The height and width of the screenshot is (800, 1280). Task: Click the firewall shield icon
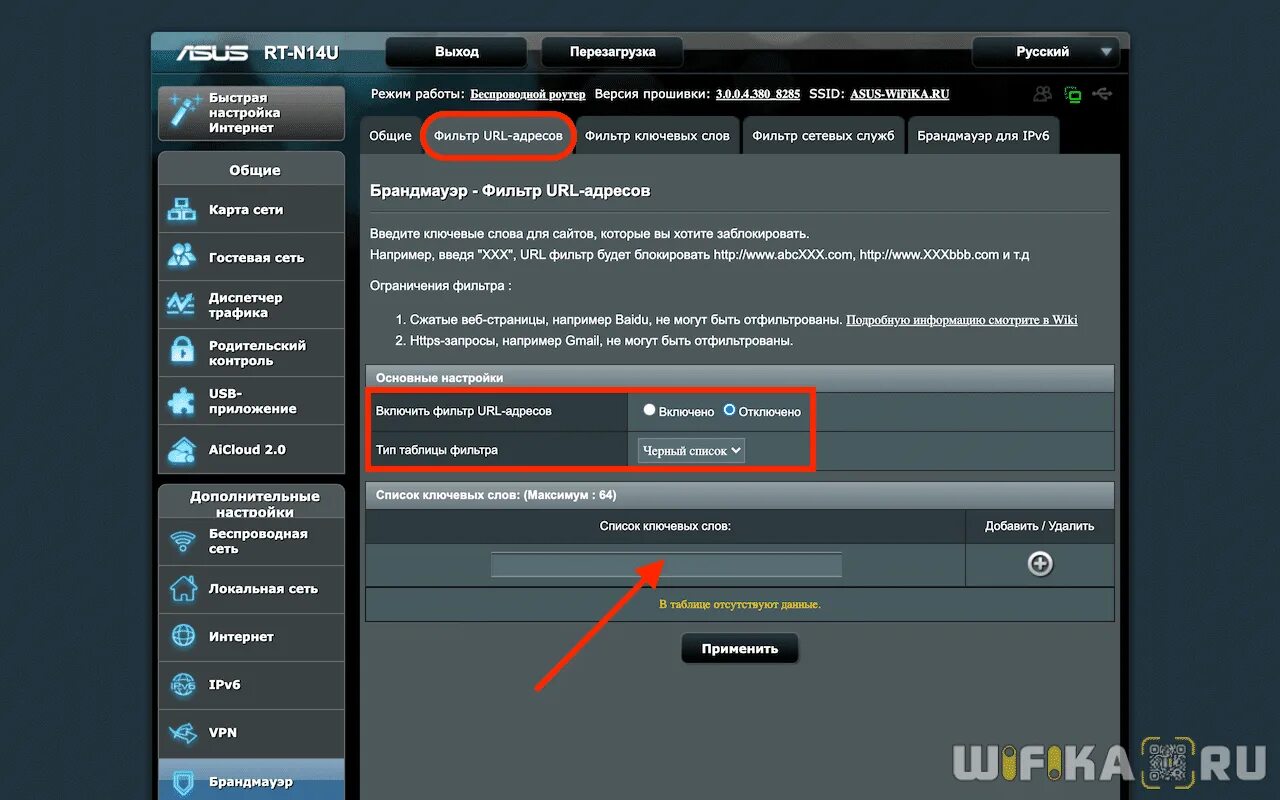183,781
